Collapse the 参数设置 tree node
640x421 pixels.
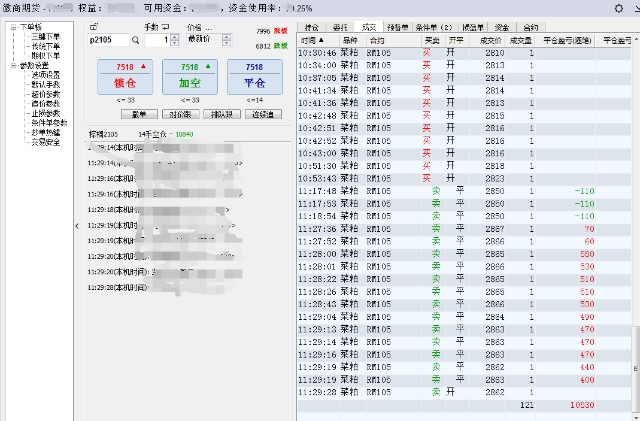13,65
